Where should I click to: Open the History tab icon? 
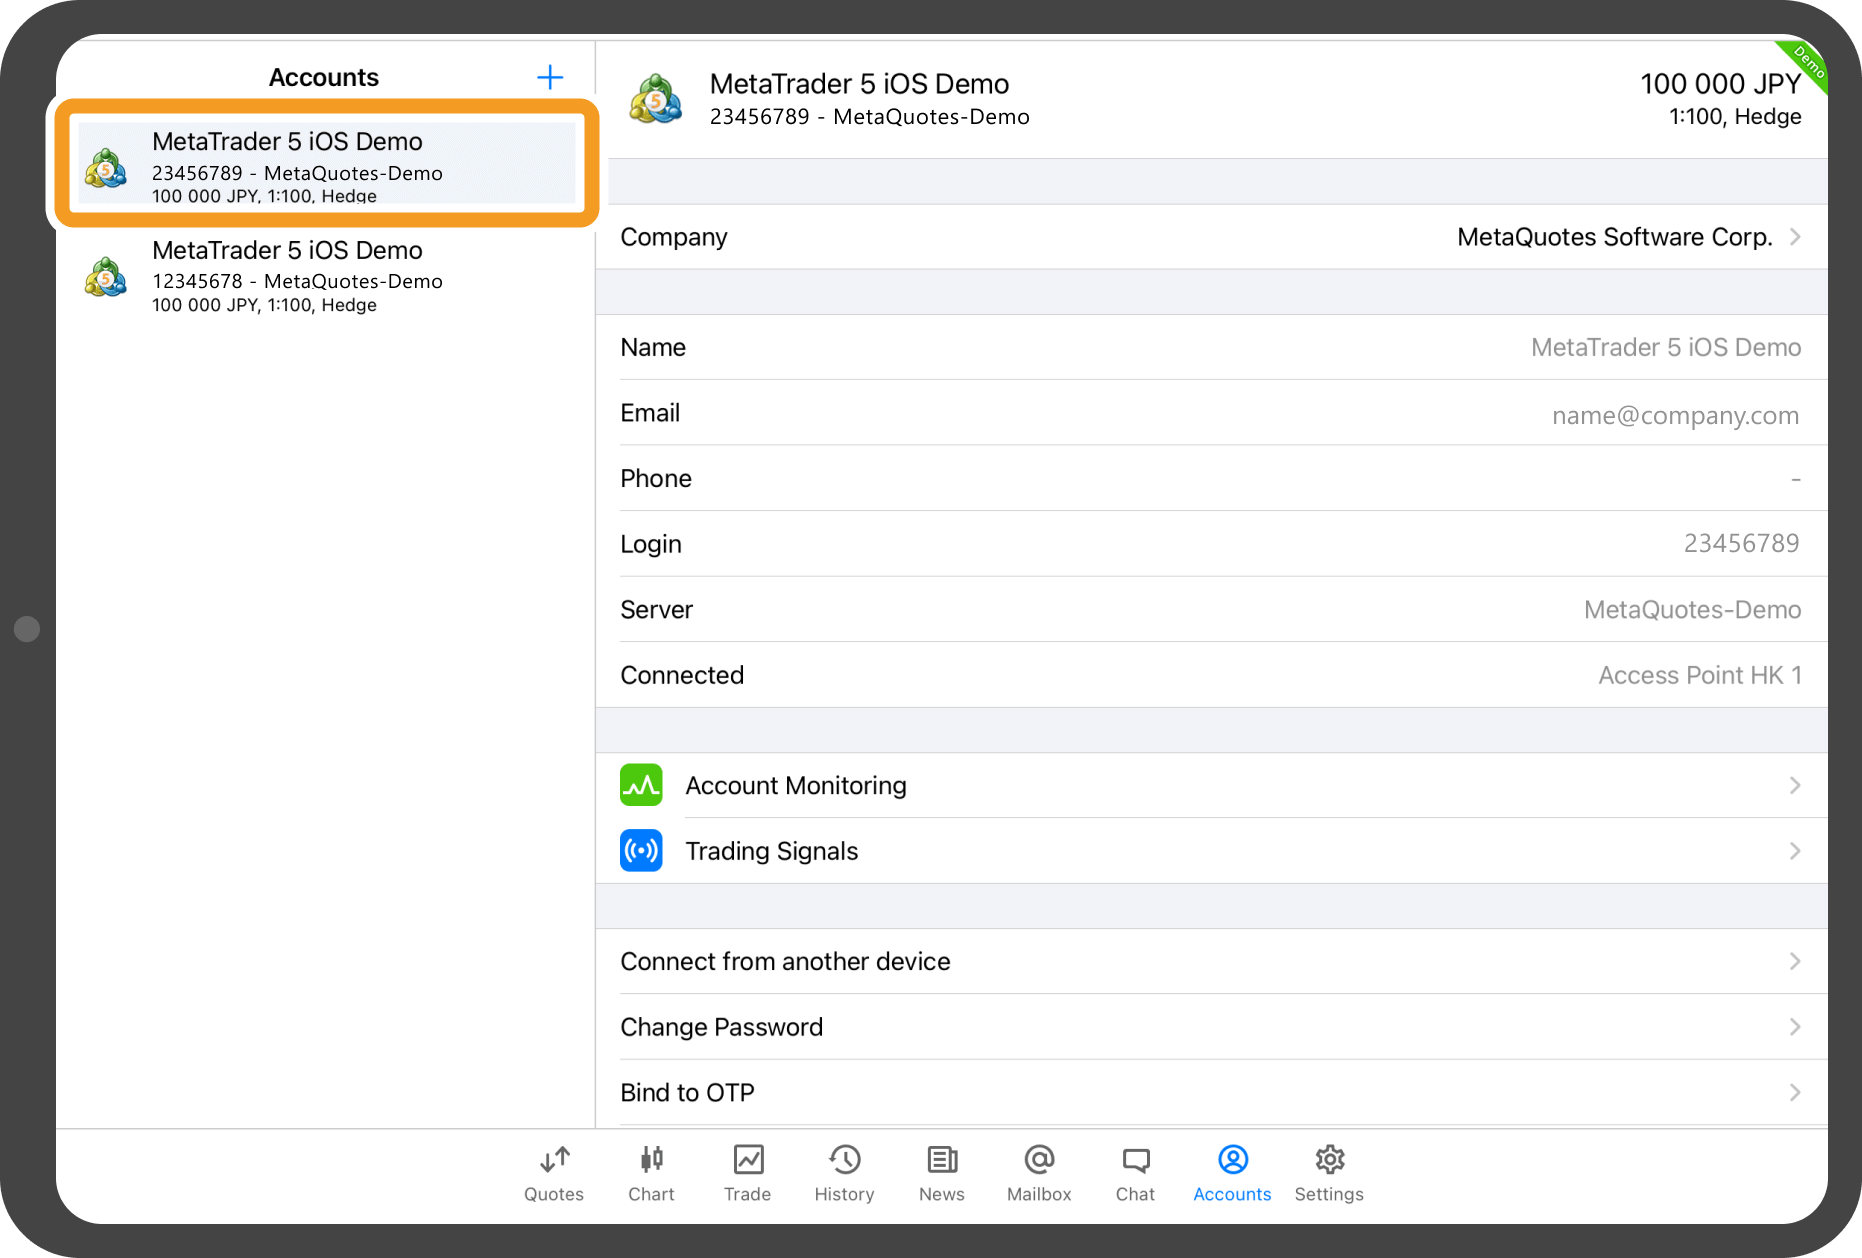click(x=845, y=1160)
